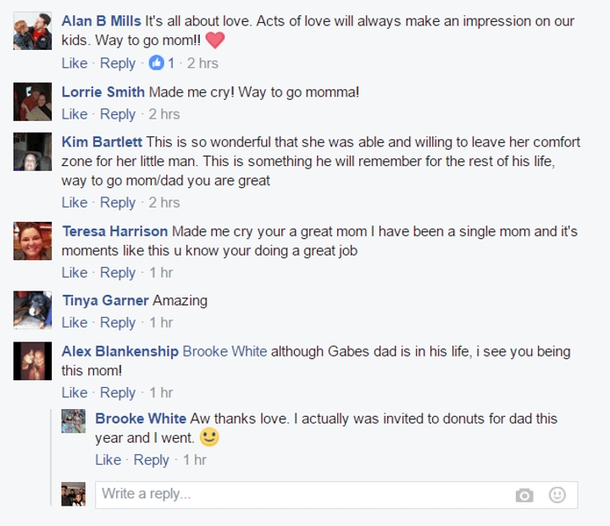Like Alan B Mills' comment
Image resolution: width=610 pixels, height=526 pixels.
pyautogui.click(x=75, y=63)
